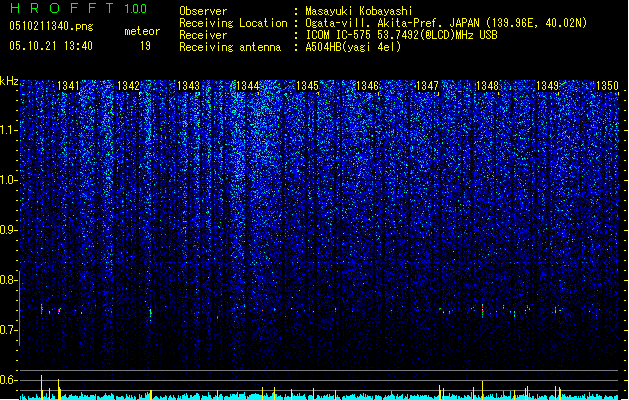The image size is (629, 400).
Task: Click the 1341 time marker
Action: (x=68, y=86)
